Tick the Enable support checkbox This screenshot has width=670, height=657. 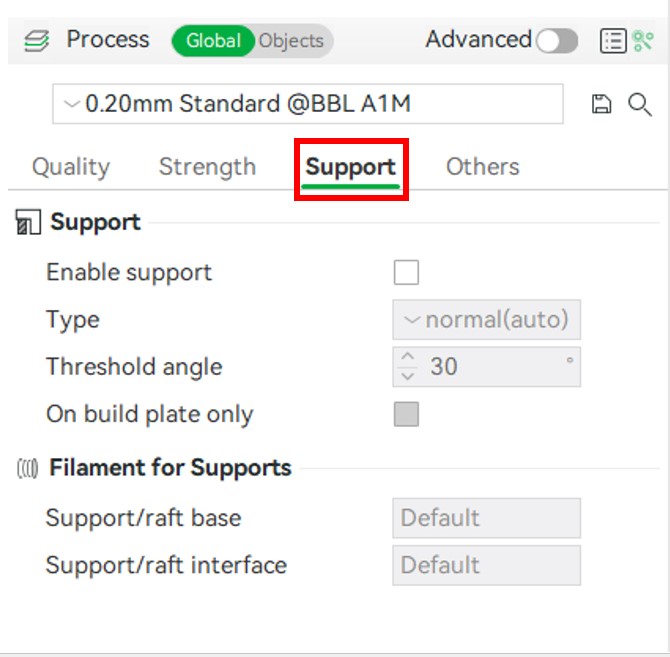tap(406, 272)
